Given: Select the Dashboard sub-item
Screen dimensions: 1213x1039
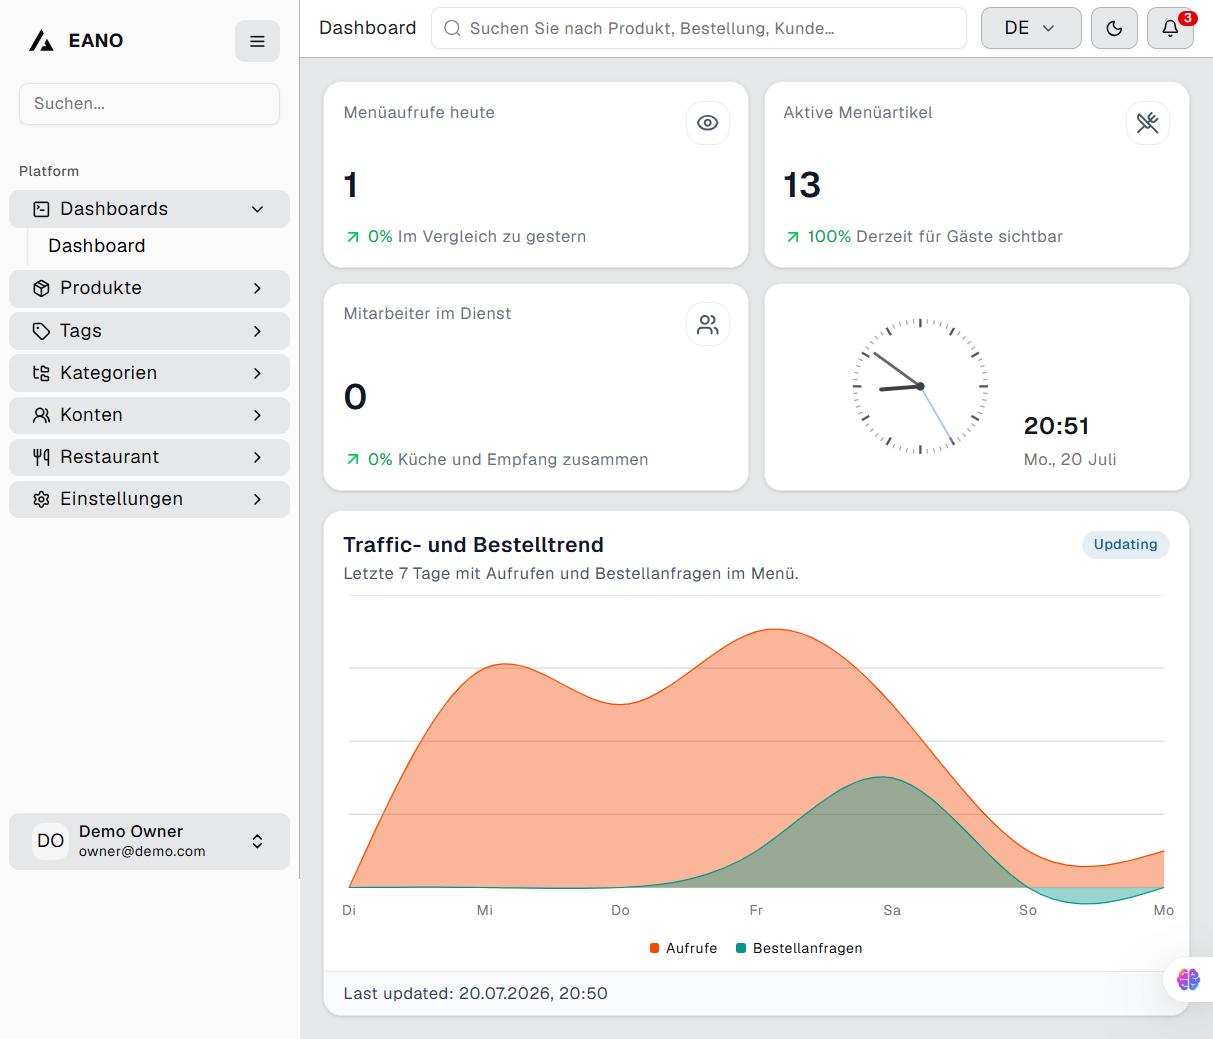Looking at the screenshot, I should coord(97,246).
